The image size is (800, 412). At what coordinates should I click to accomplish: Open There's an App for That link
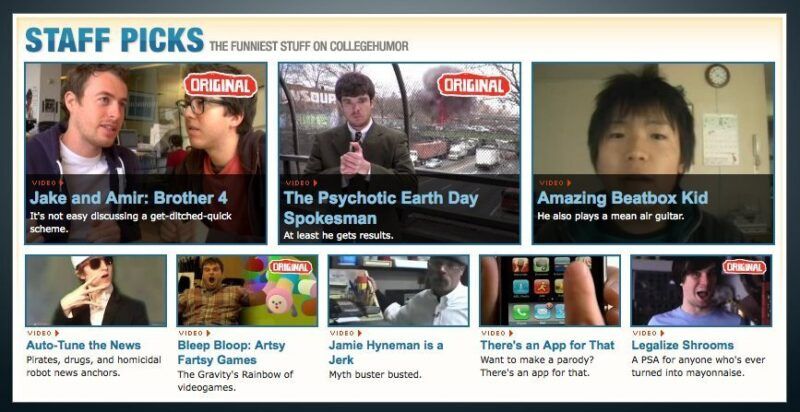point(547,345)
